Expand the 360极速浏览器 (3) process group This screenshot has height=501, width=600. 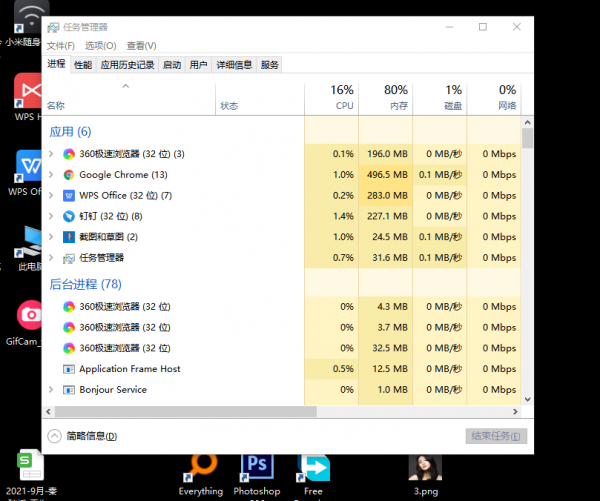tap(51, 154)
